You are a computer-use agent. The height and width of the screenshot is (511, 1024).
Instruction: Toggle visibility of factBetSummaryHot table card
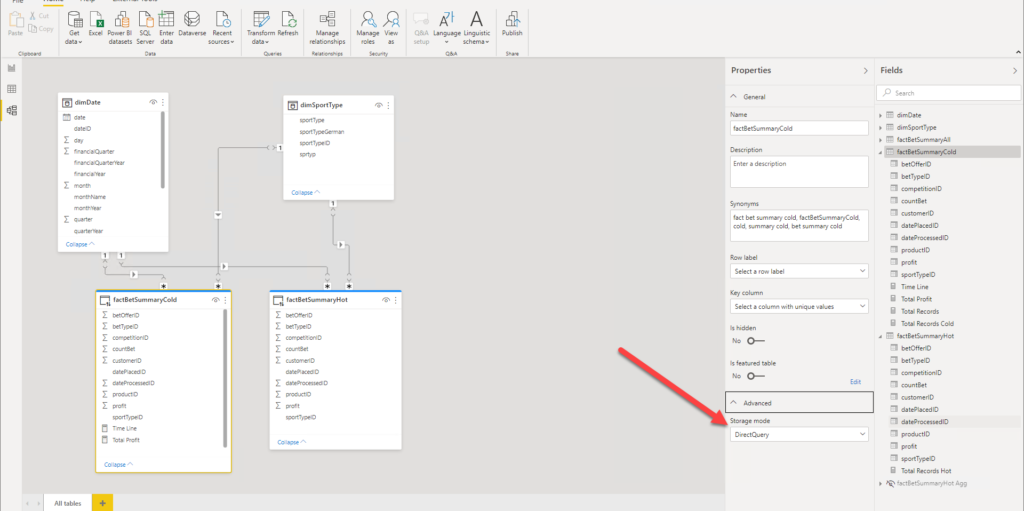[386, 300]
